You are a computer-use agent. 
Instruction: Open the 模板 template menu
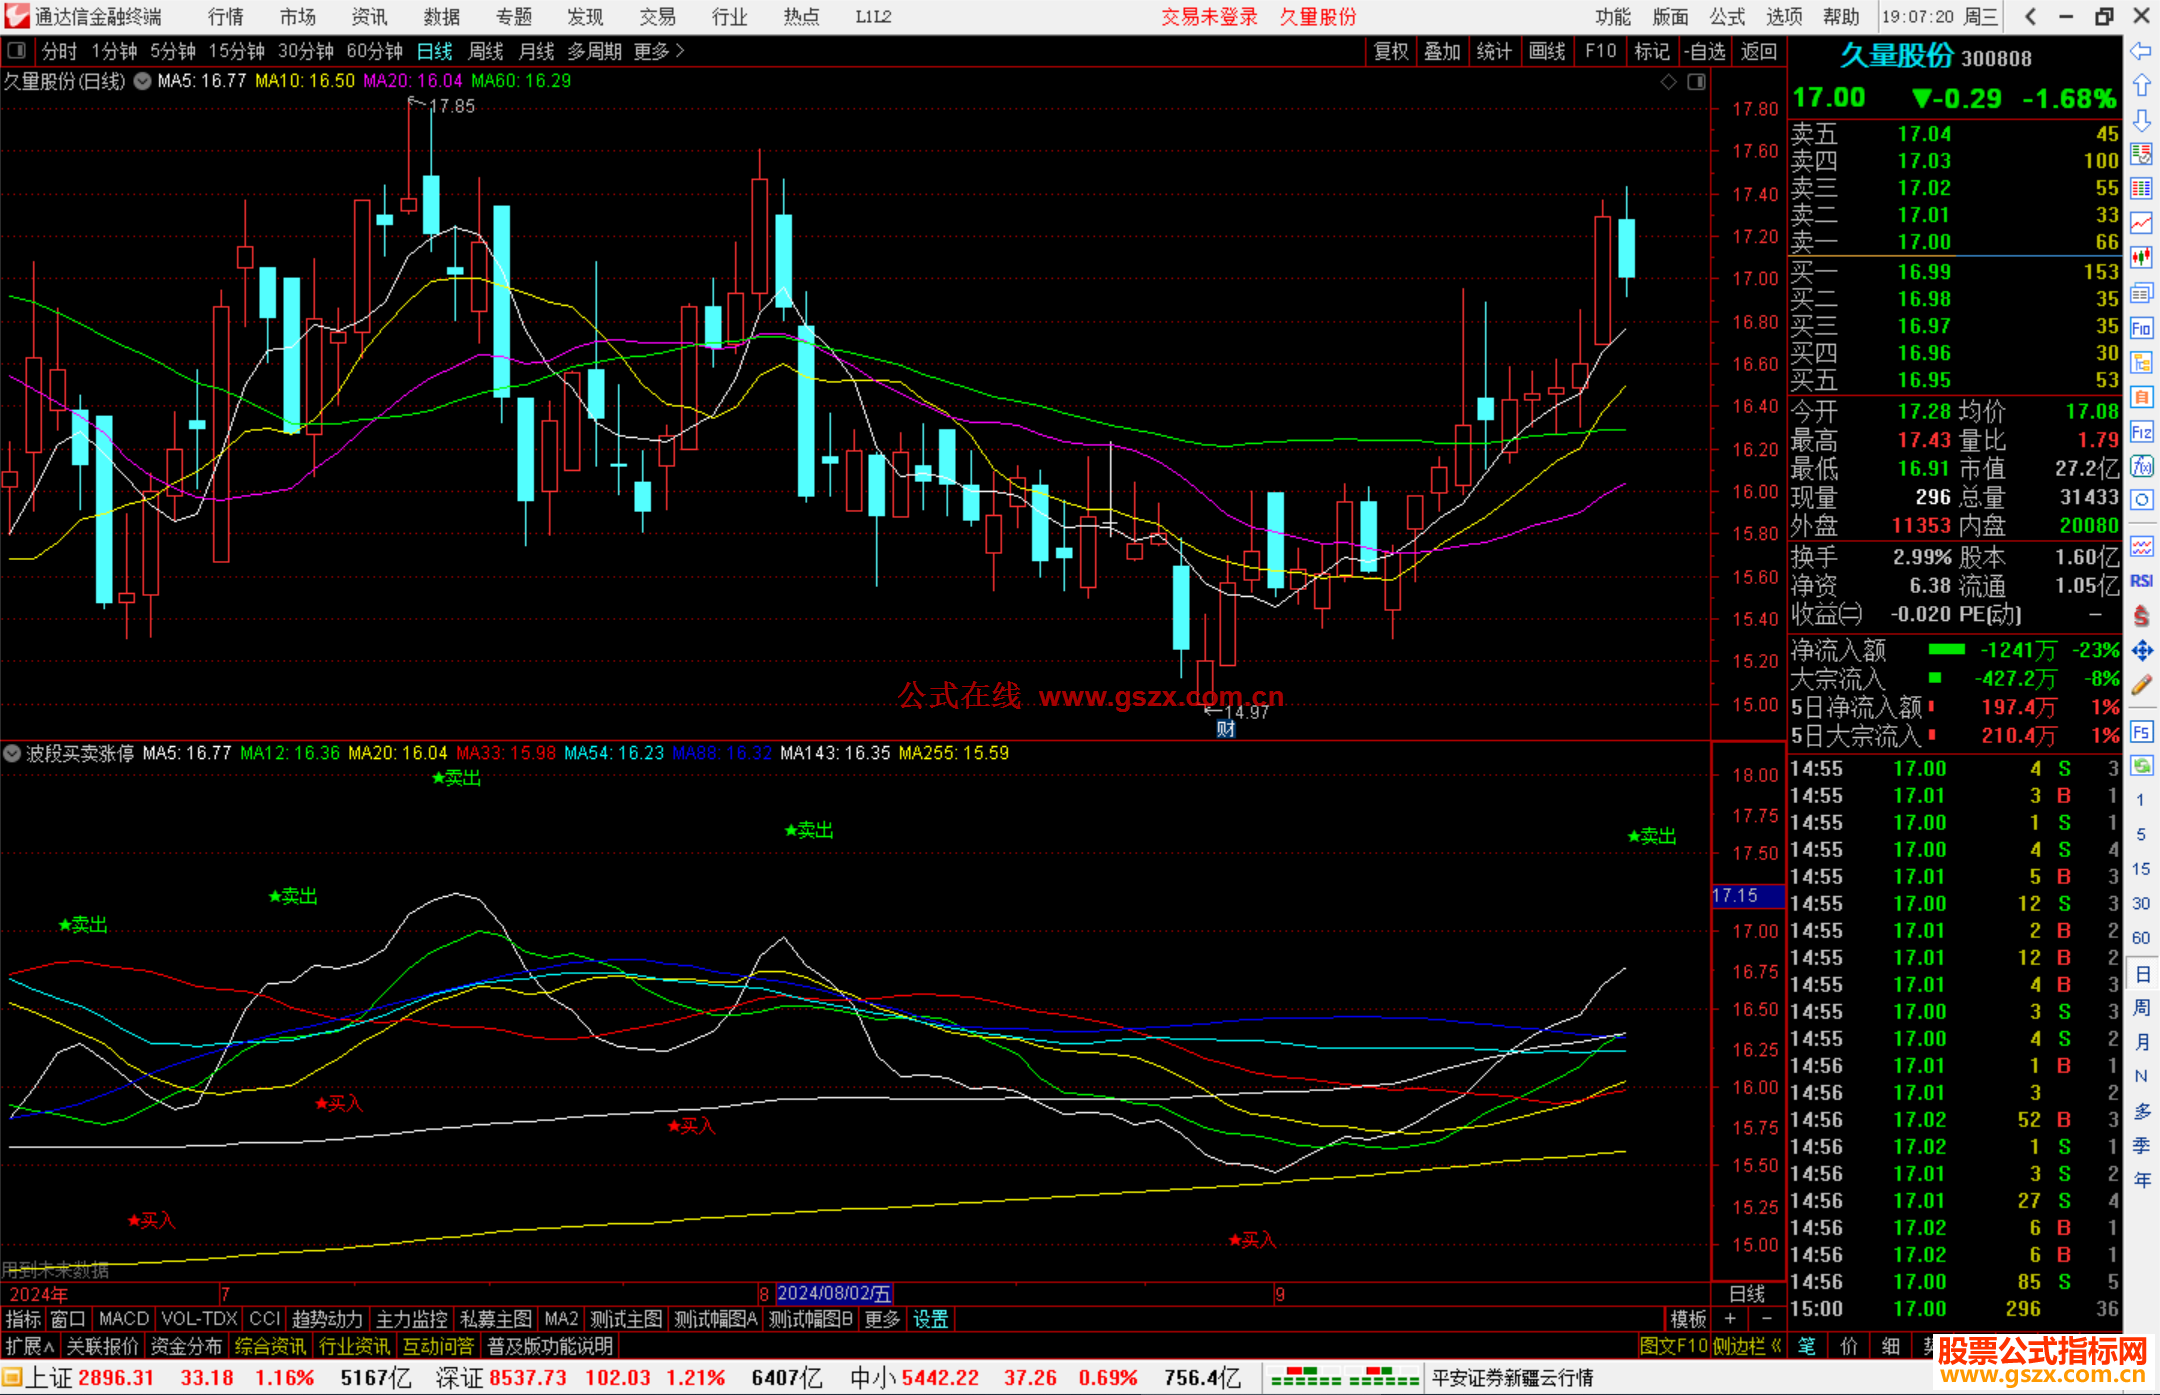[x=1688, y=1319]
